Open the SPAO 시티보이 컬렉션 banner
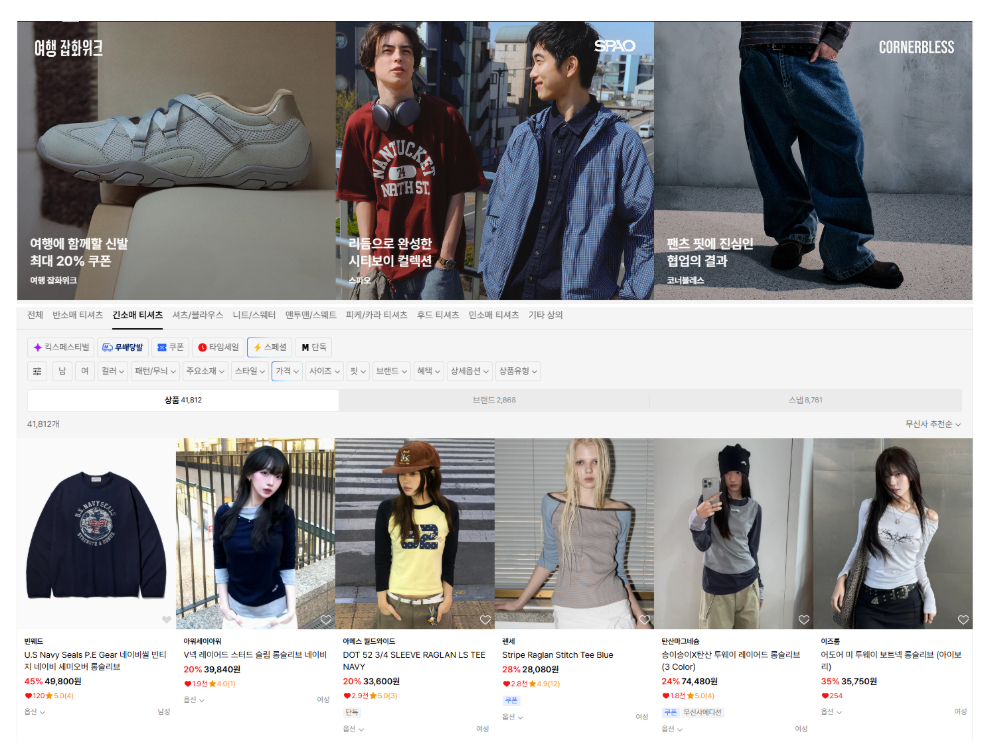Screen dimensions: 1000x750 tap(494, 160)
